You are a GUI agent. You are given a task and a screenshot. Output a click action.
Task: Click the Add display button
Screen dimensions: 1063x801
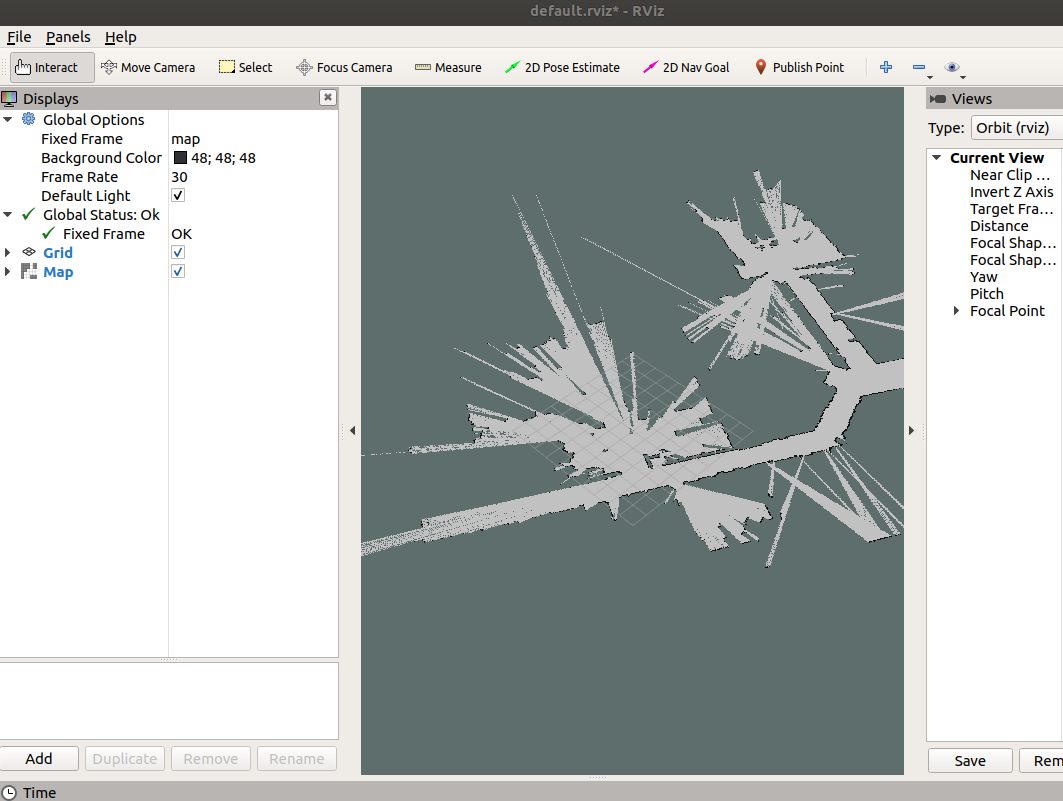pyautogui.click(x=39, y=758)
